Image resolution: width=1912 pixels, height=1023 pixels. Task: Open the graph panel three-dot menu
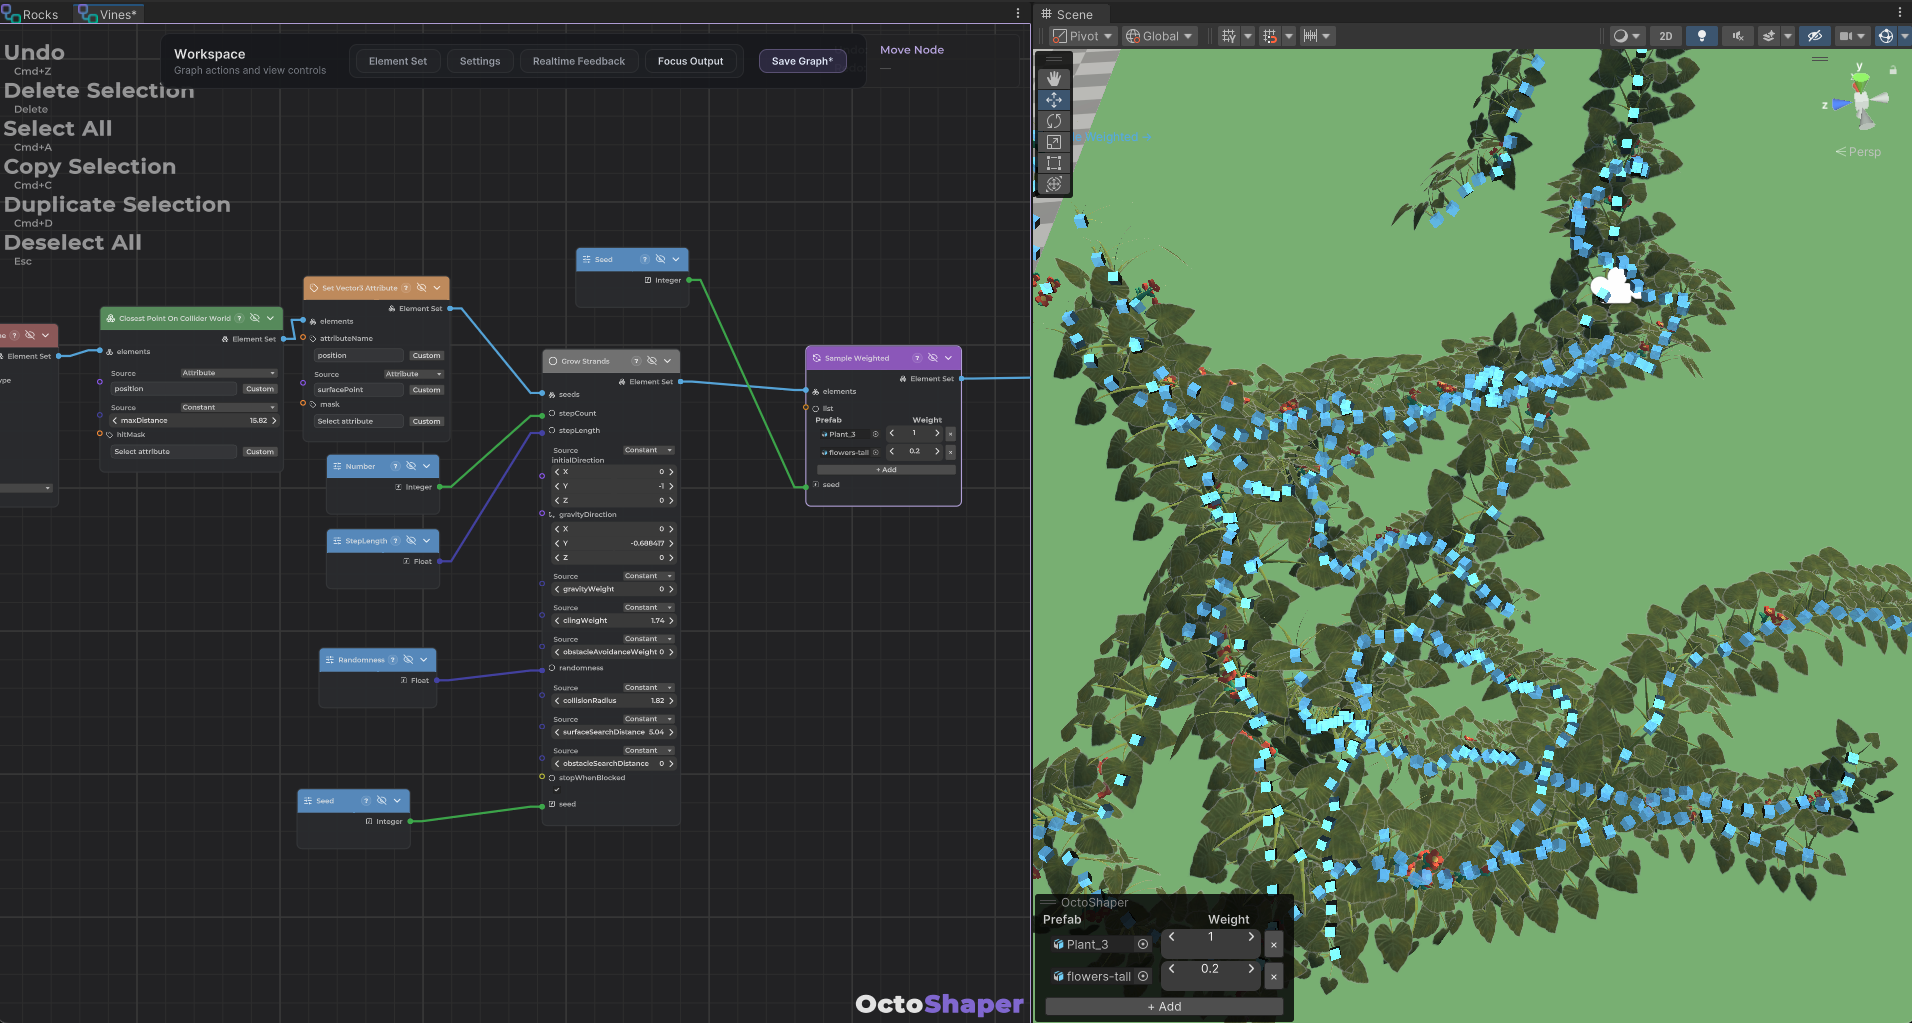click(x=1018, y=13)
